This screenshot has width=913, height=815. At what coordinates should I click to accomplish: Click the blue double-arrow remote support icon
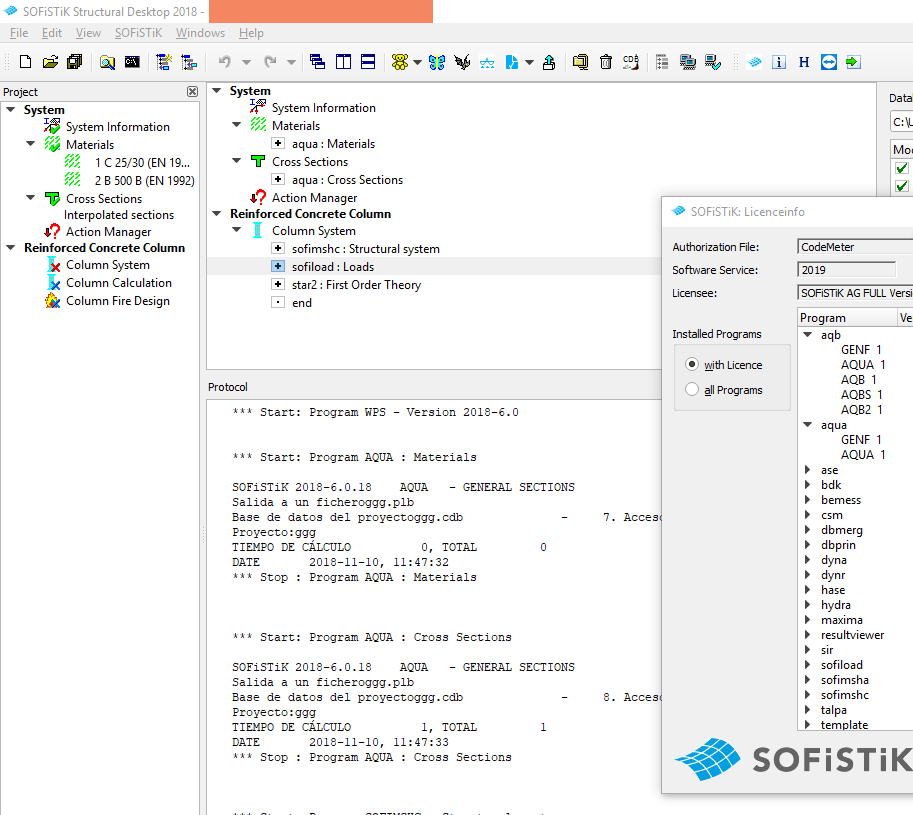tap(829, 62)
